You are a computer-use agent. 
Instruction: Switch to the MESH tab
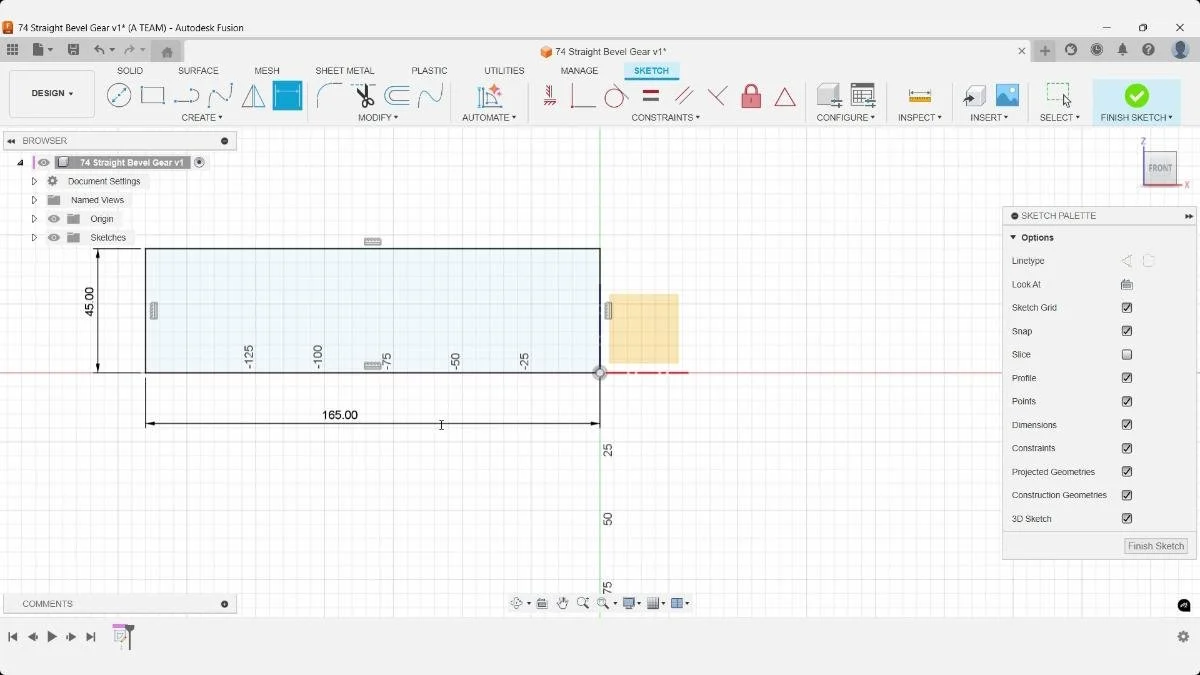click(x=267, y=71)
